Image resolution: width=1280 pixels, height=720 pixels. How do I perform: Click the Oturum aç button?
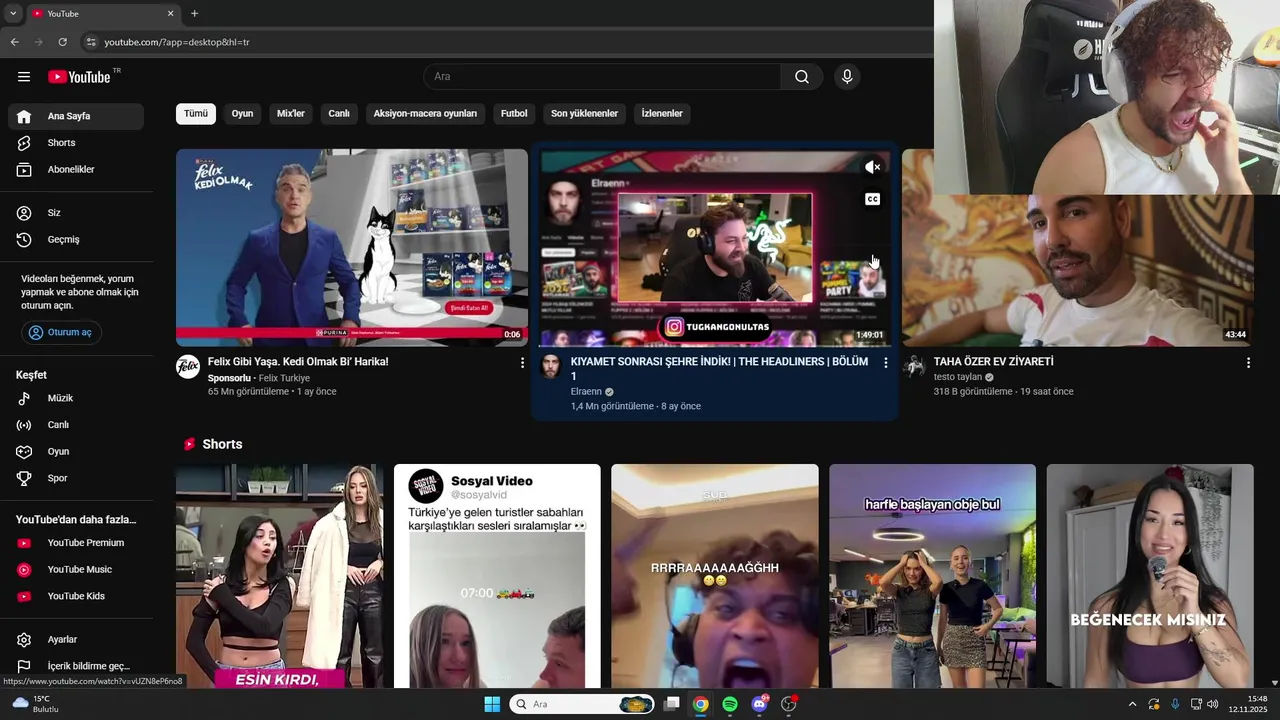click(x=61, y=332)
